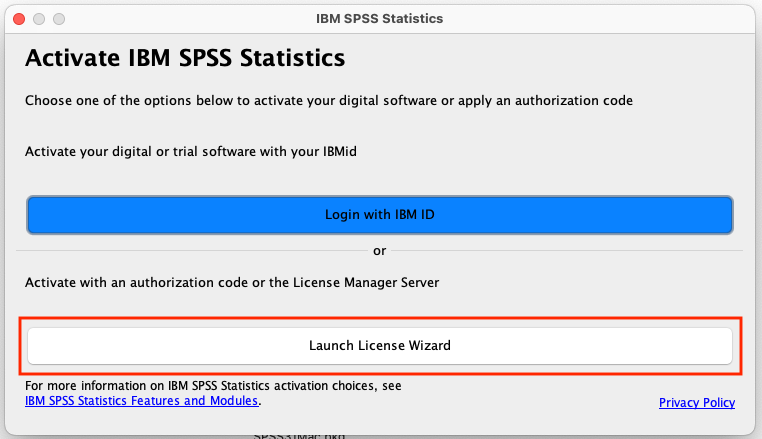Viewport: 762px width, 439px height.
Task: Select the 'Activate your digital or trial software' label
Action: (190, 151)
